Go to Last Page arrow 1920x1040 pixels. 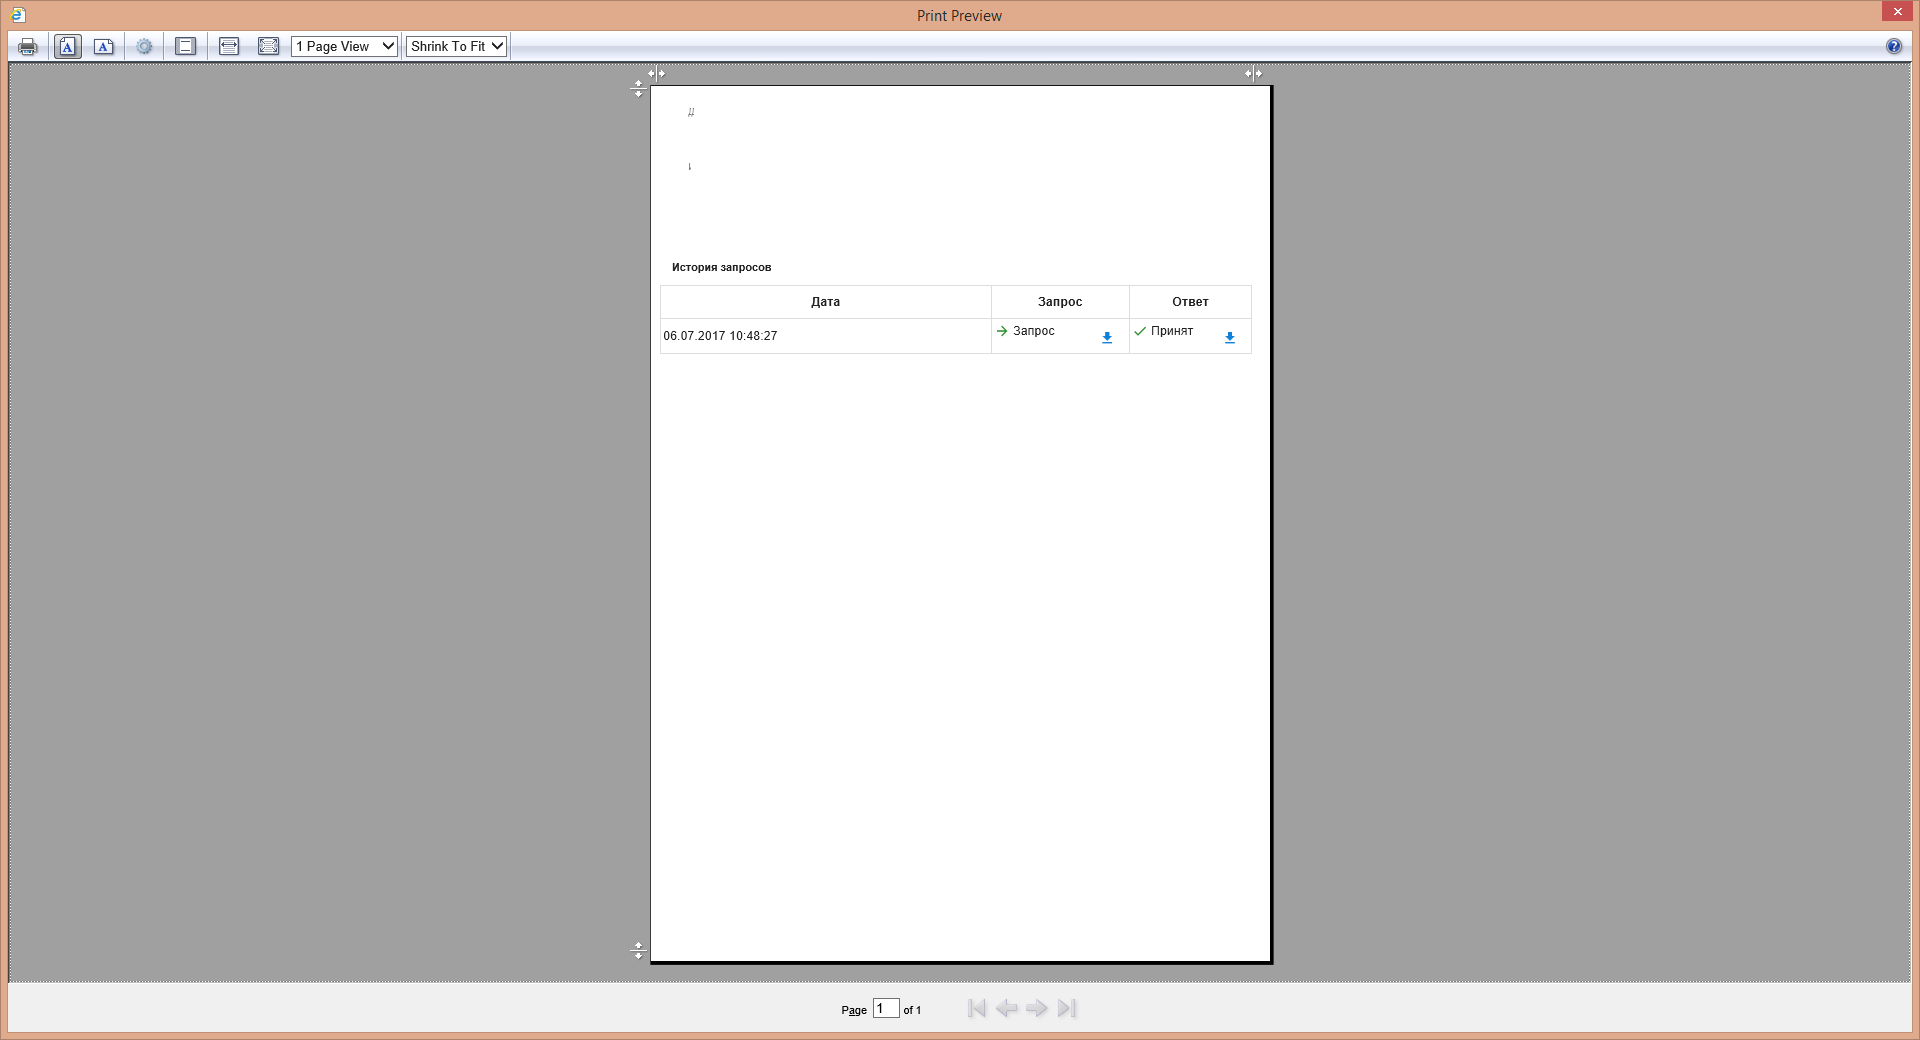pyautogui.click(x=1067, y=1008)
